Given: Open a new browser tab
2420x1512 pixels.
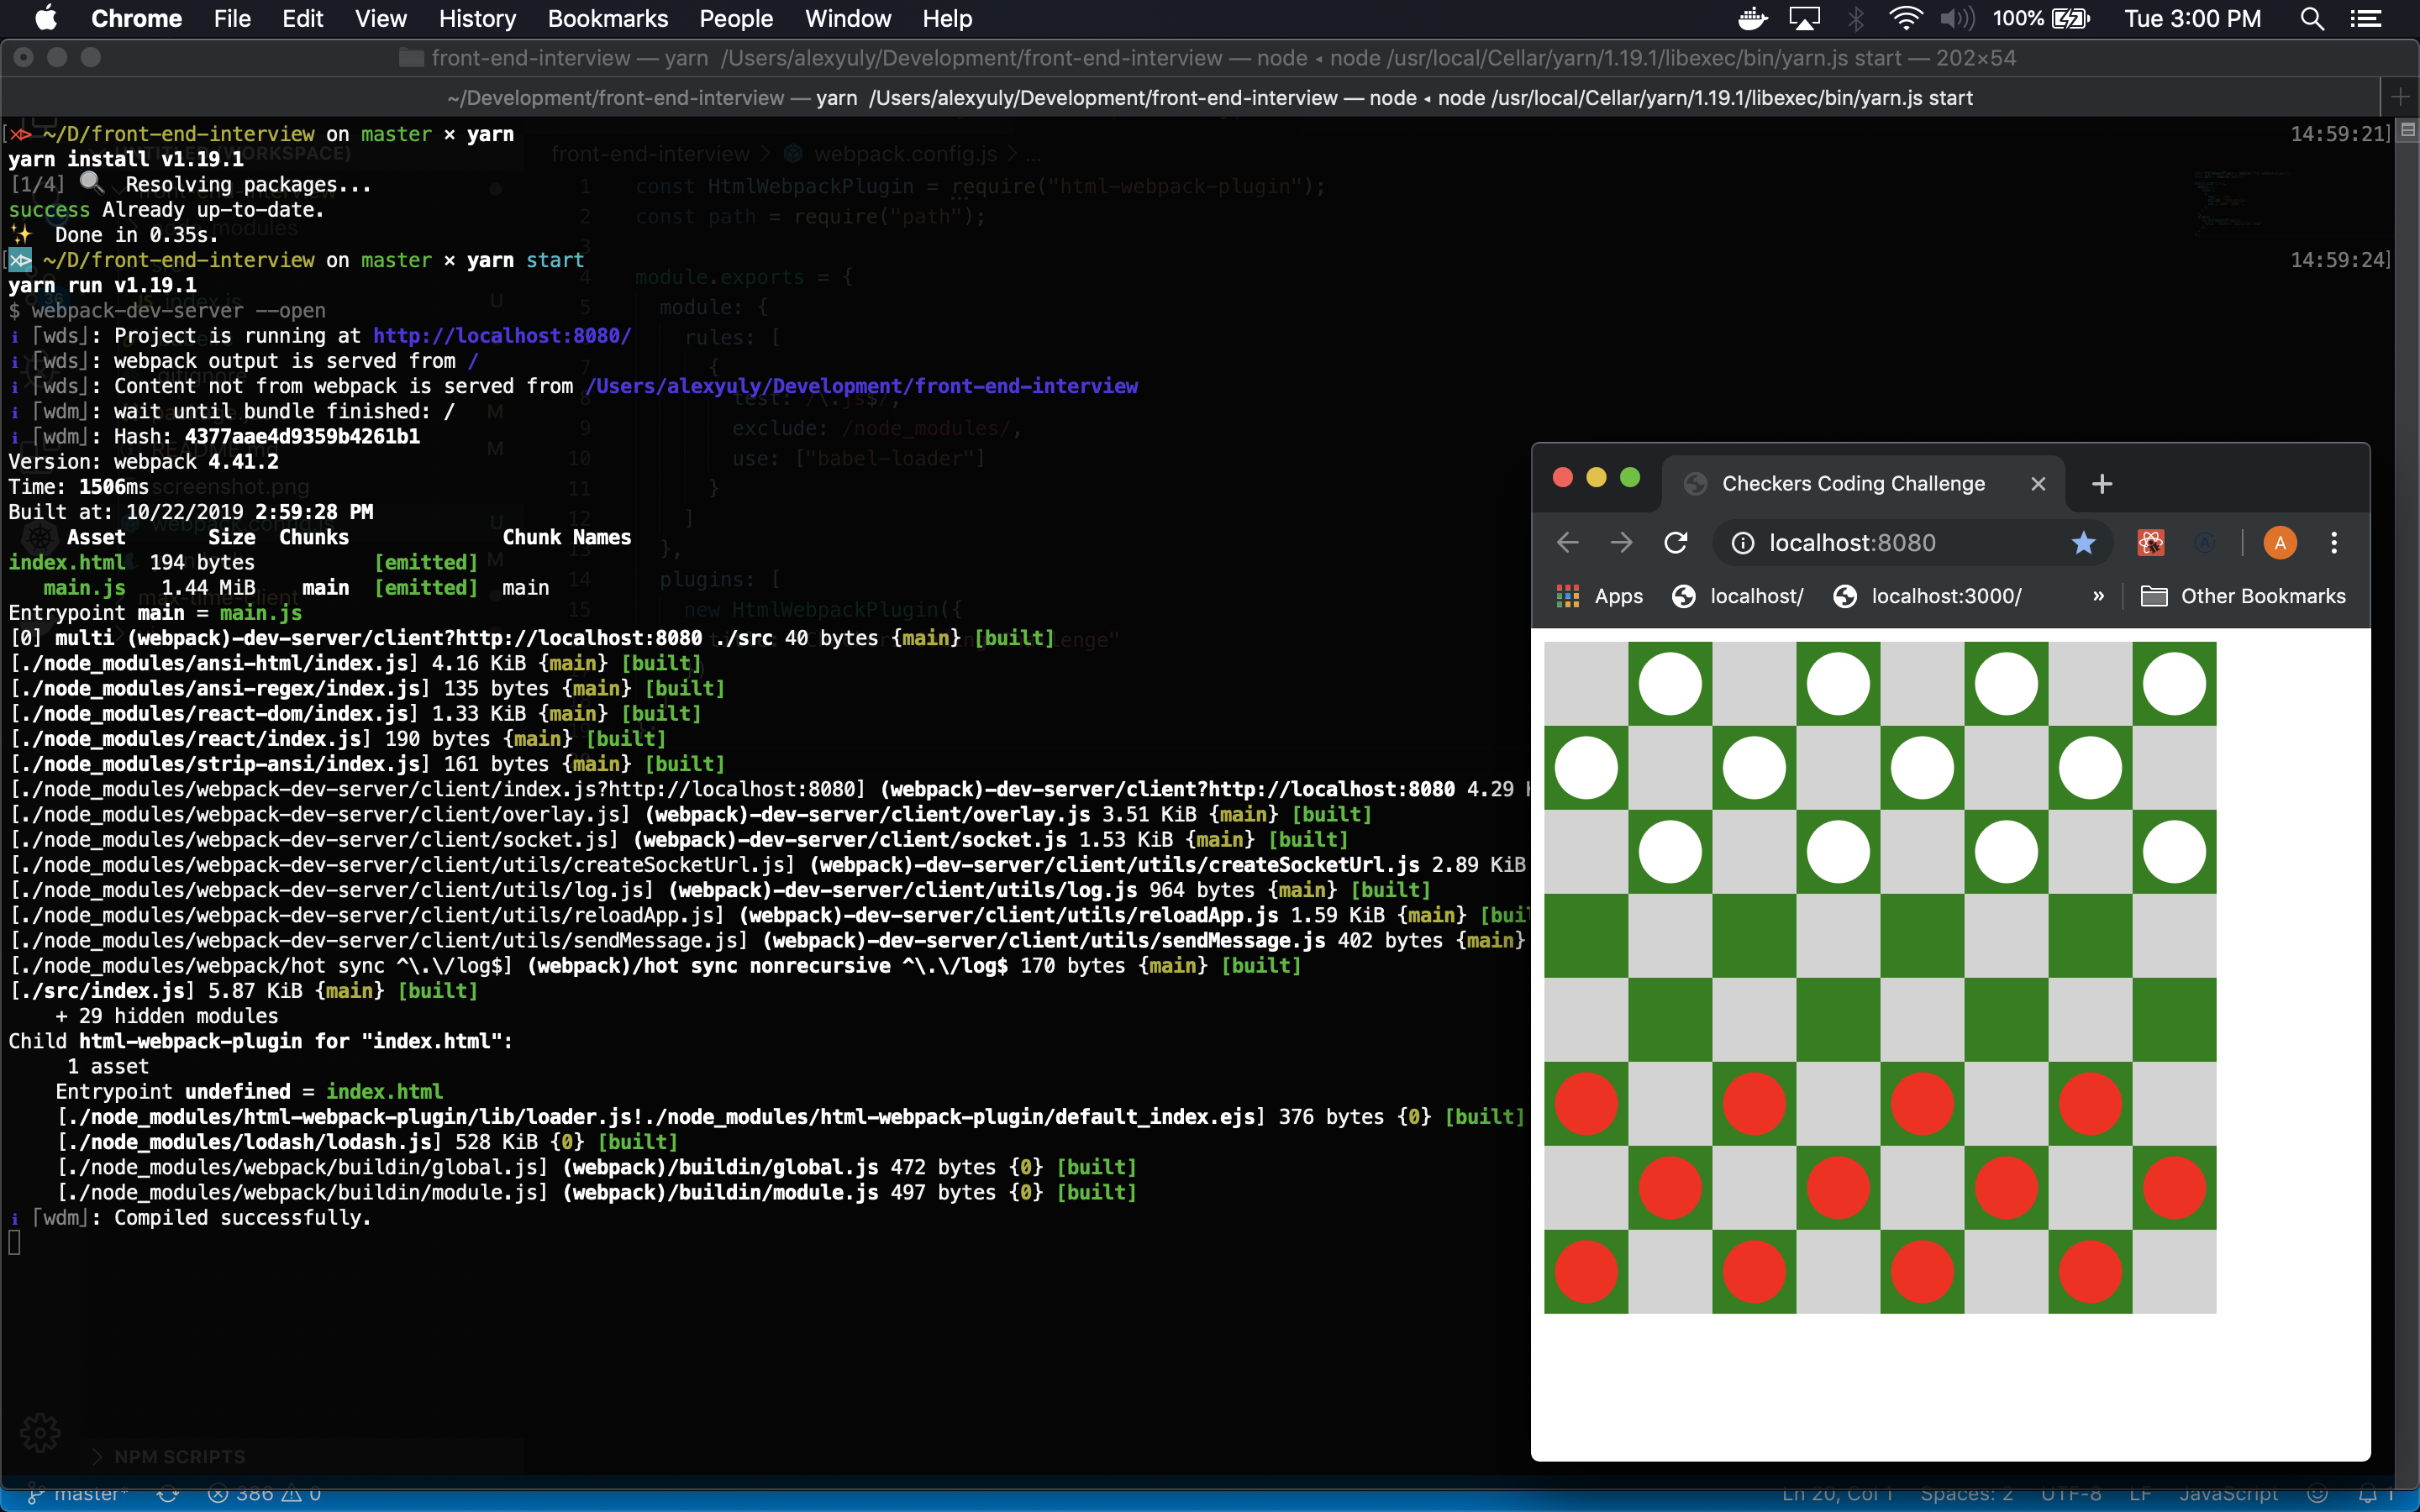Looking at the screenshot, I should point(2102,484).
